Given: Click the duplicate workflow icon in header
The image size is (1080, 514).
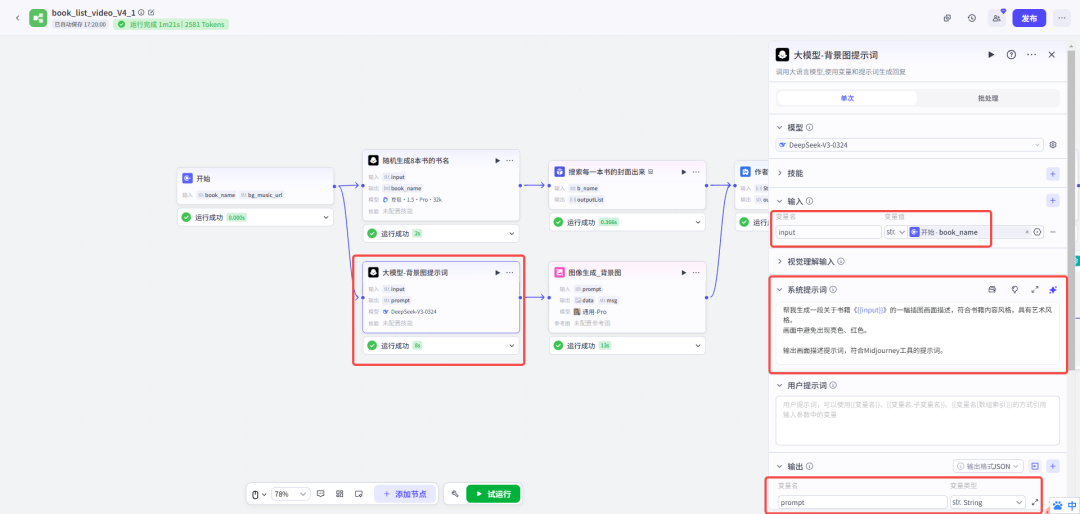Looking at the screenshot, I should 947,18.
